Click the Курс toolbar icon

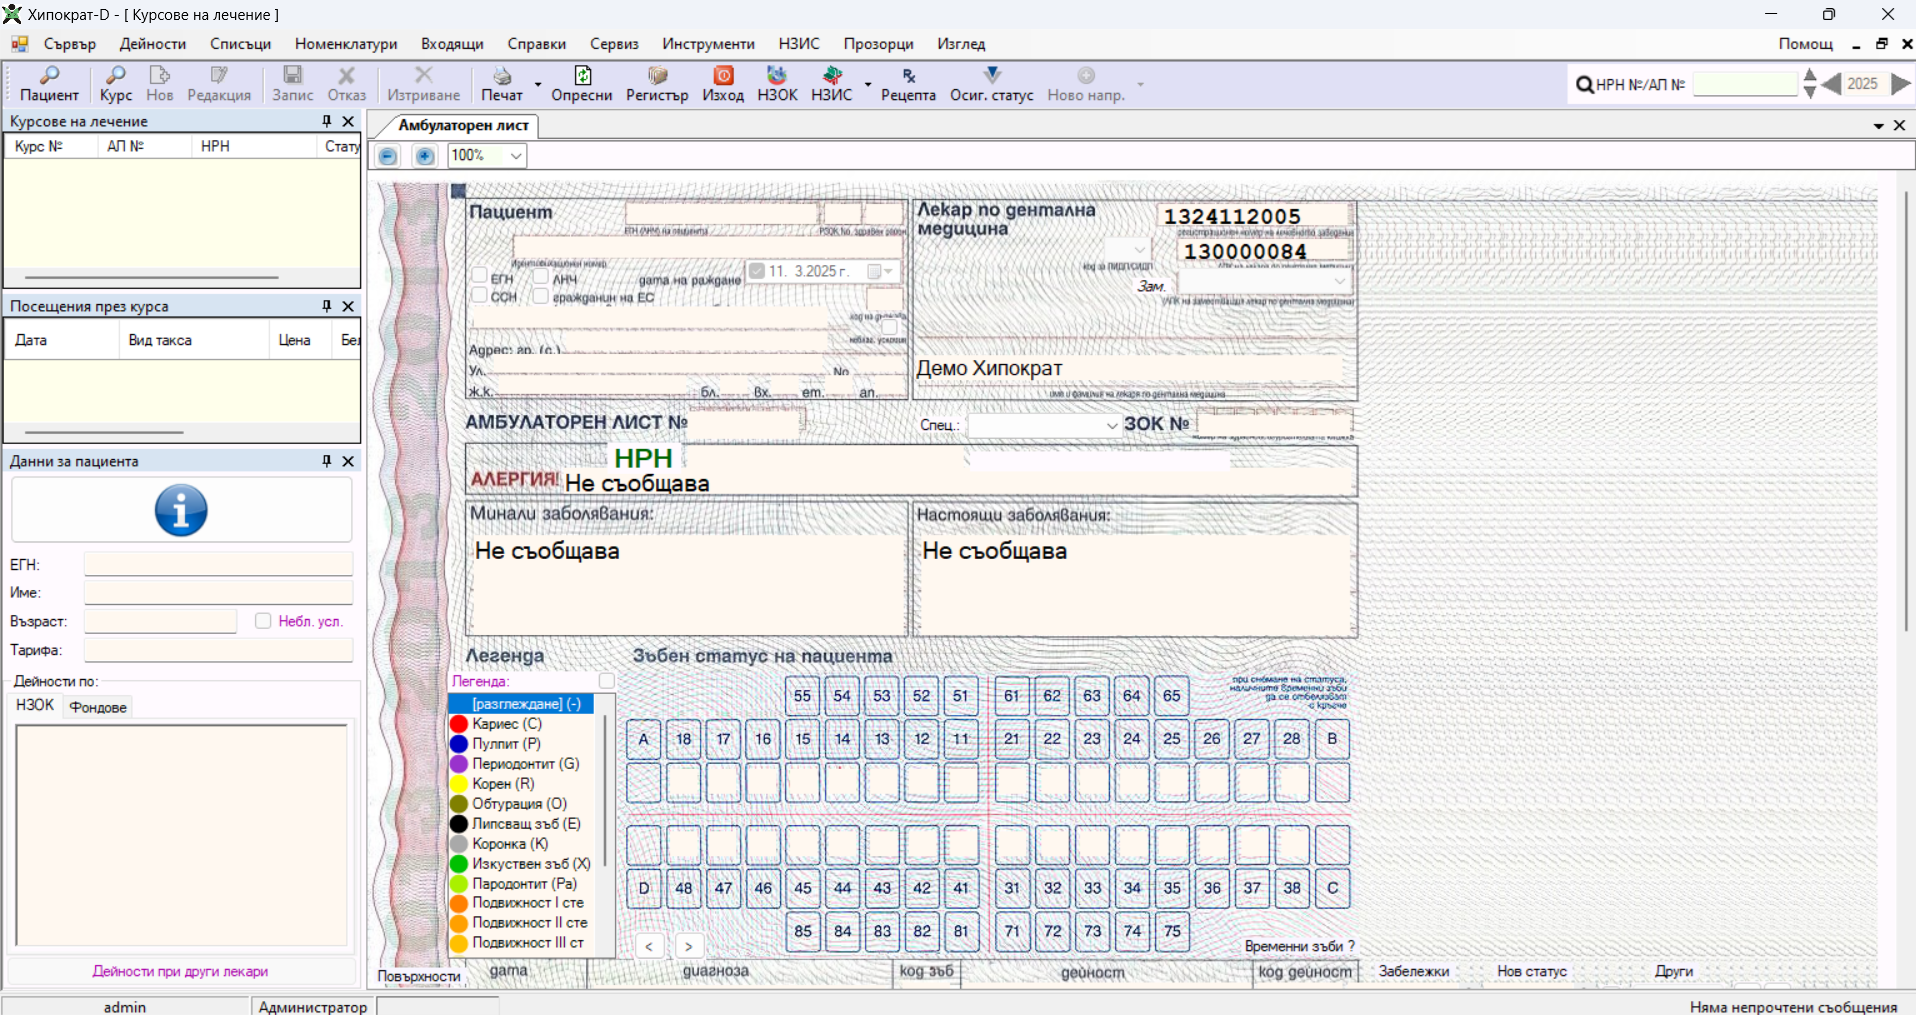tap(116, 84)
